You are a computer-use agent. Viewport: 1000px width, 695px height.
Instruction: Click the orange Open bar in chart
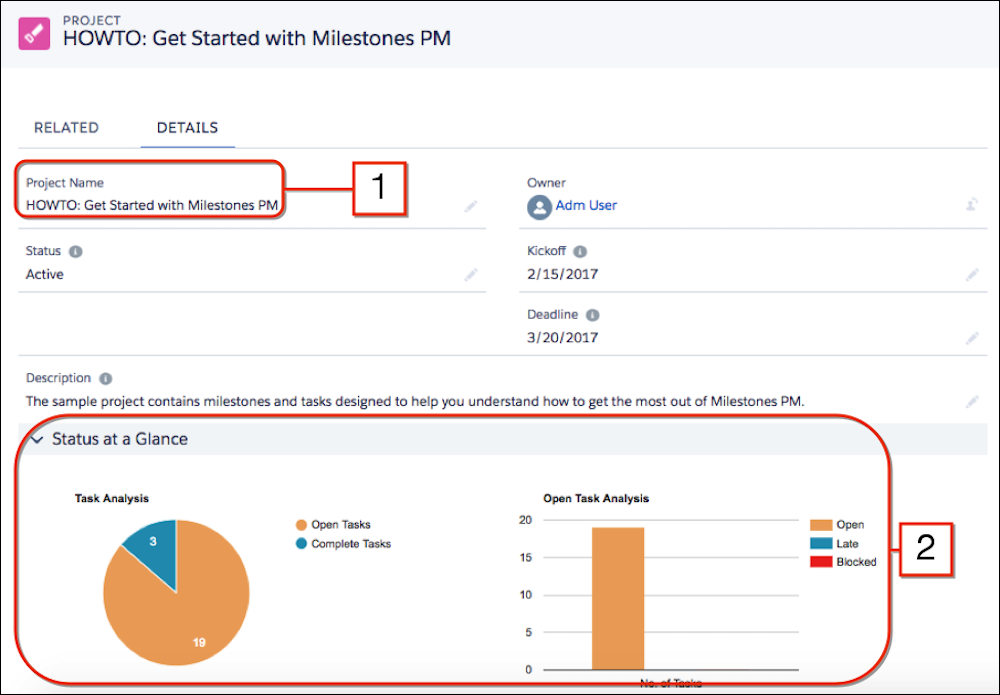tap(618, 599)
